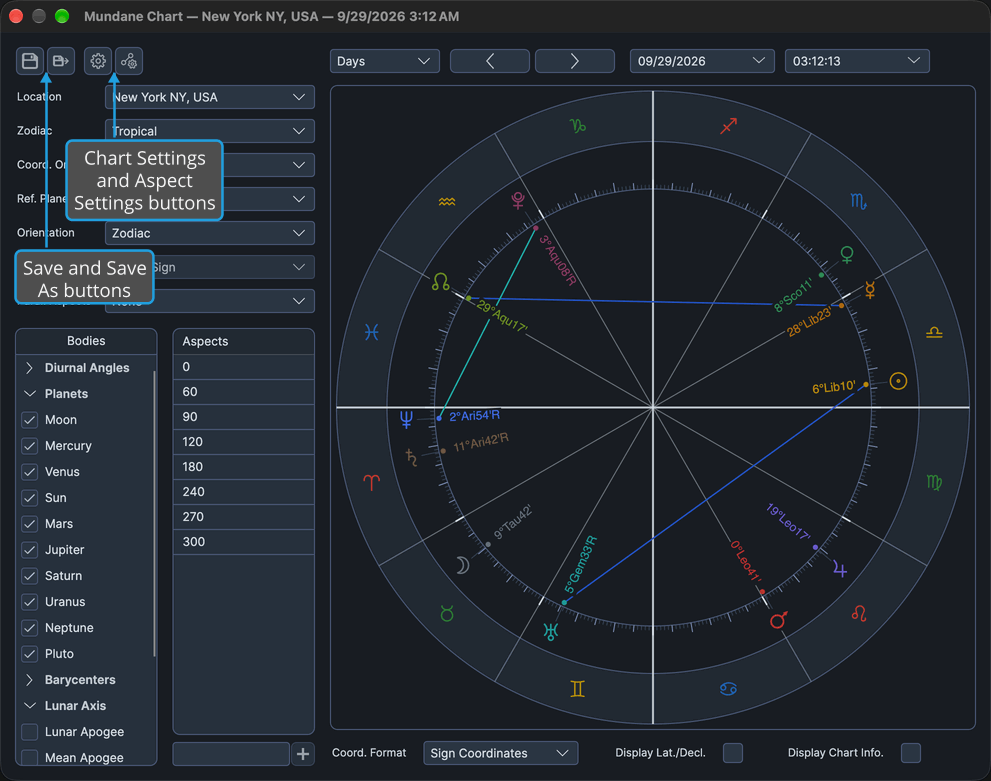Uncheck the Mars checkbox

click(x=30, y=524)
